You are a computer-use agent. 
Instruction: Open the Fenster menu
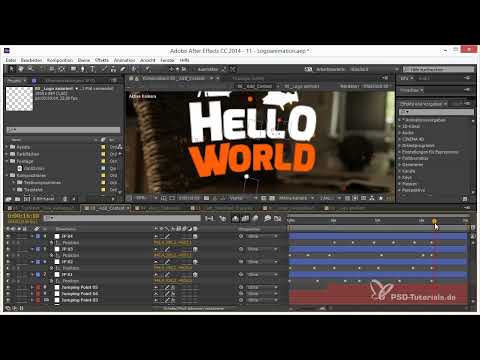click(167, 60)
